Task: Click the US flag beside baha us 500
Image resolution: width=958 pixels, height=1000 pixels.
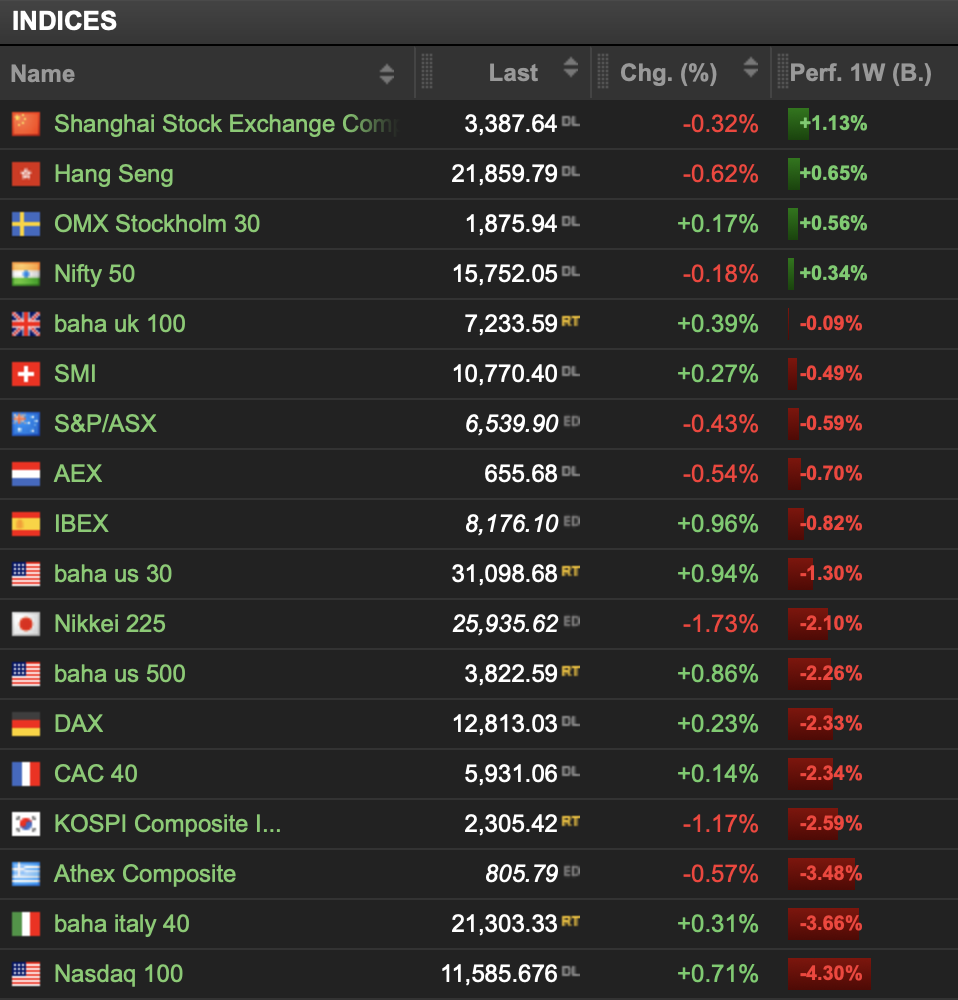Action: point(26,673)
